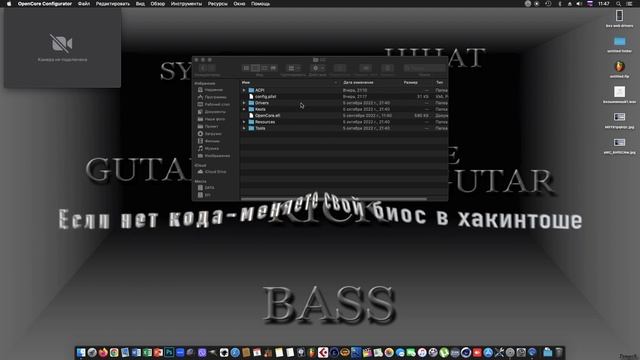The image size is (640, 360).
Task: Switch Finder to list view
Action: 256,68
